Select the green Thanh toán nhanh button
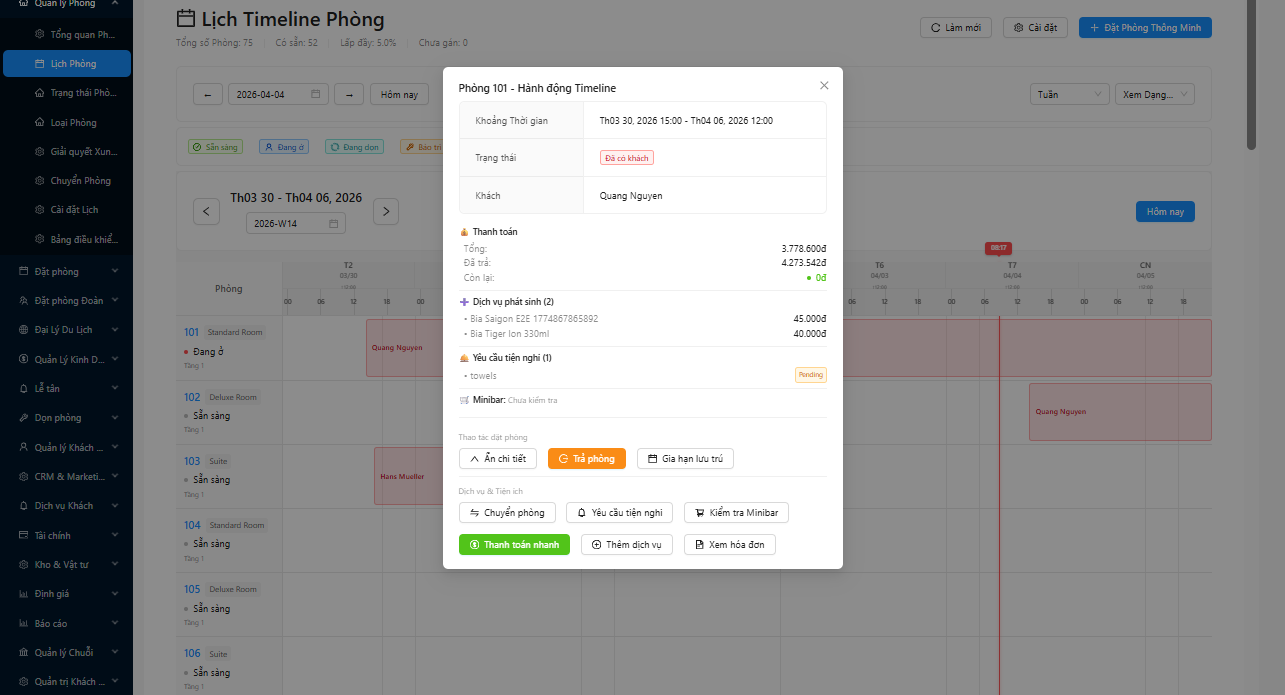The image size is (1285, 695). (x=514, y=544)
